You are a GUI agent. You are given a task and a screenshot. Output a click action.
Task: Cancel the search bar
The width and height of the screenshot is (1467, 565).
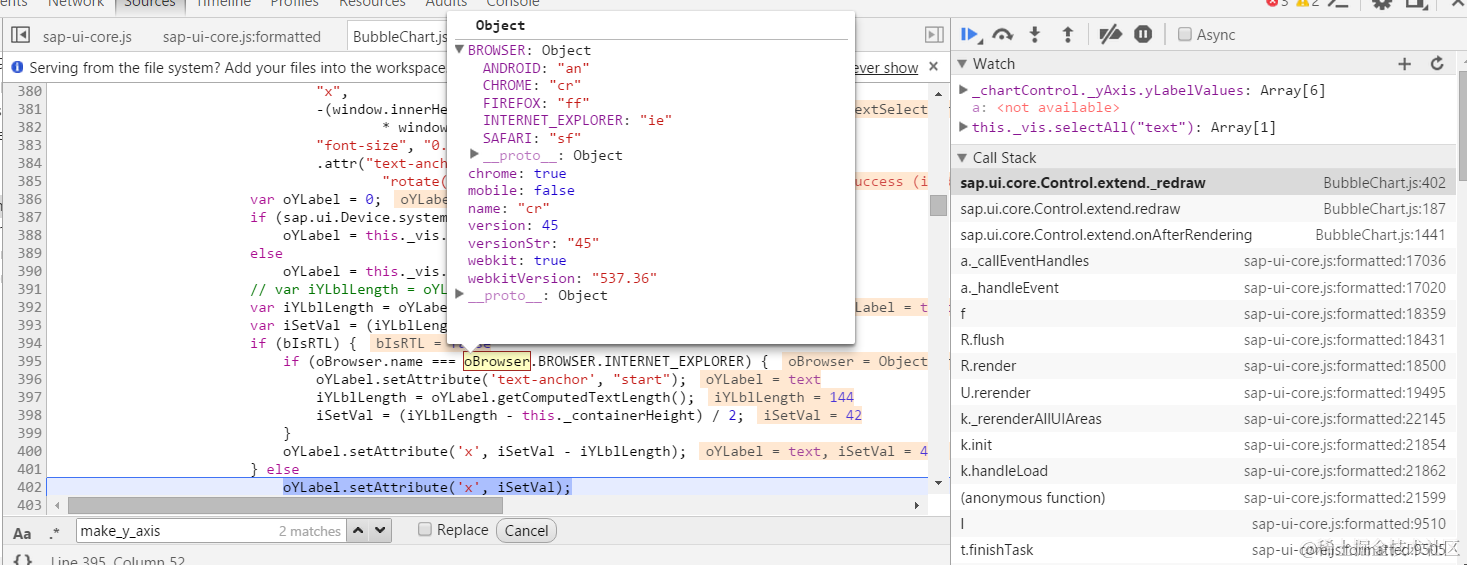pyautogui.click(x=526, y=531)
